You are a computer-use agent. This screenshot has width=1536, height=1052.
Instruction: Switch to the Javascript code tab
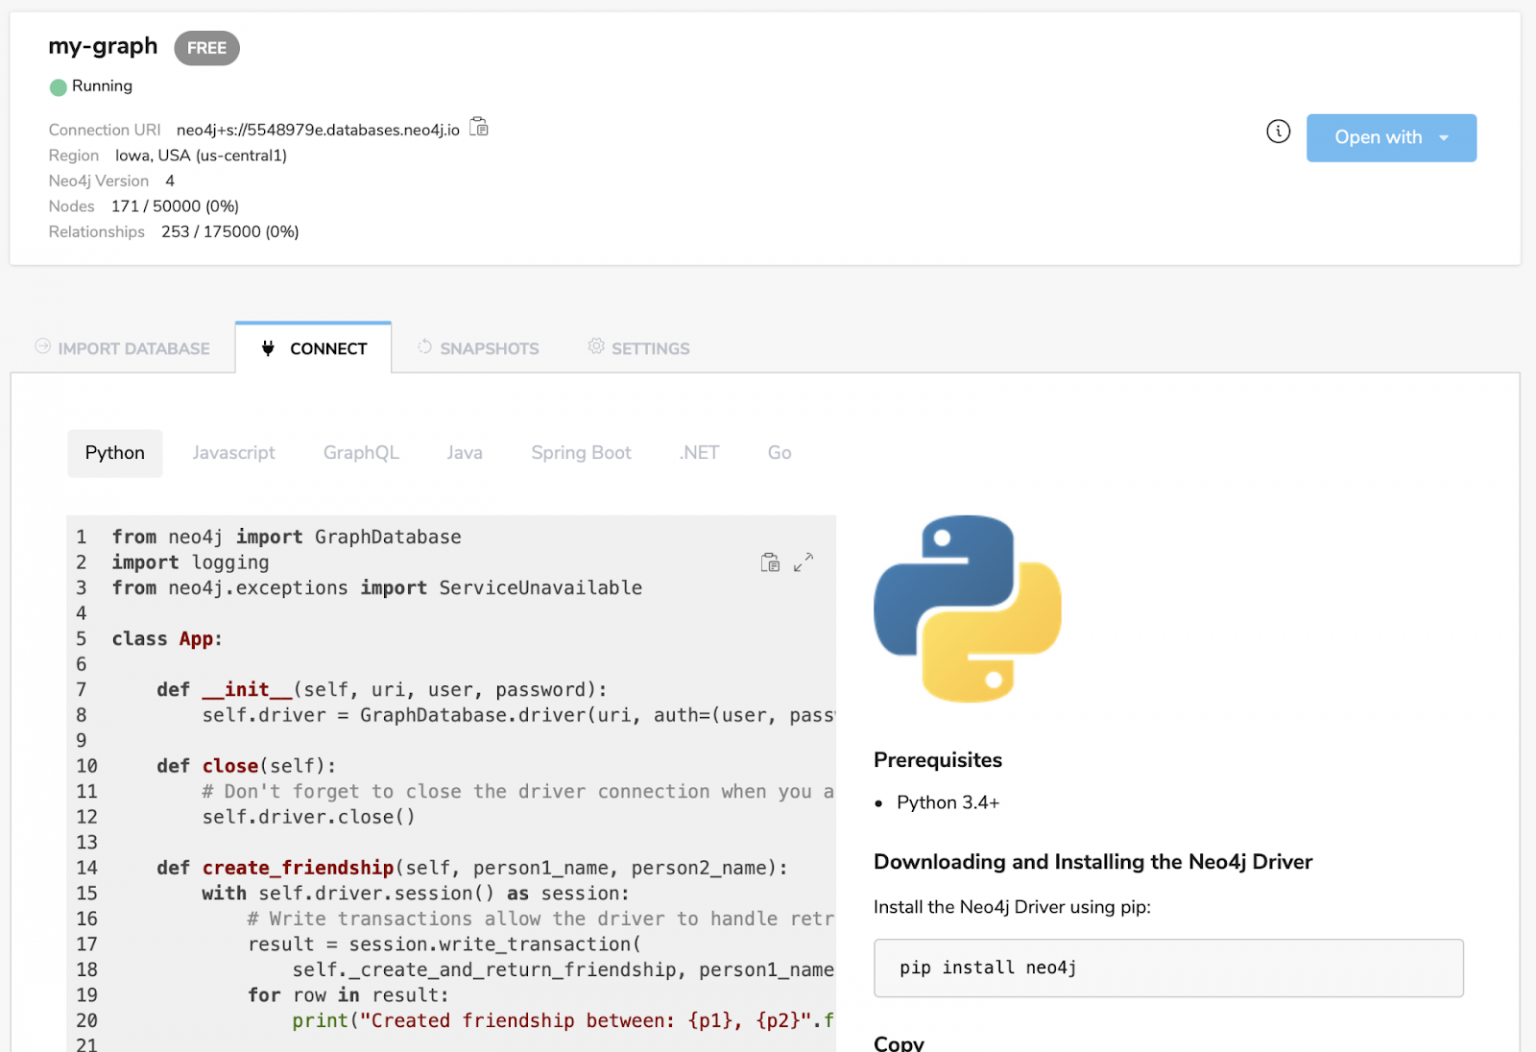[234, 453]
